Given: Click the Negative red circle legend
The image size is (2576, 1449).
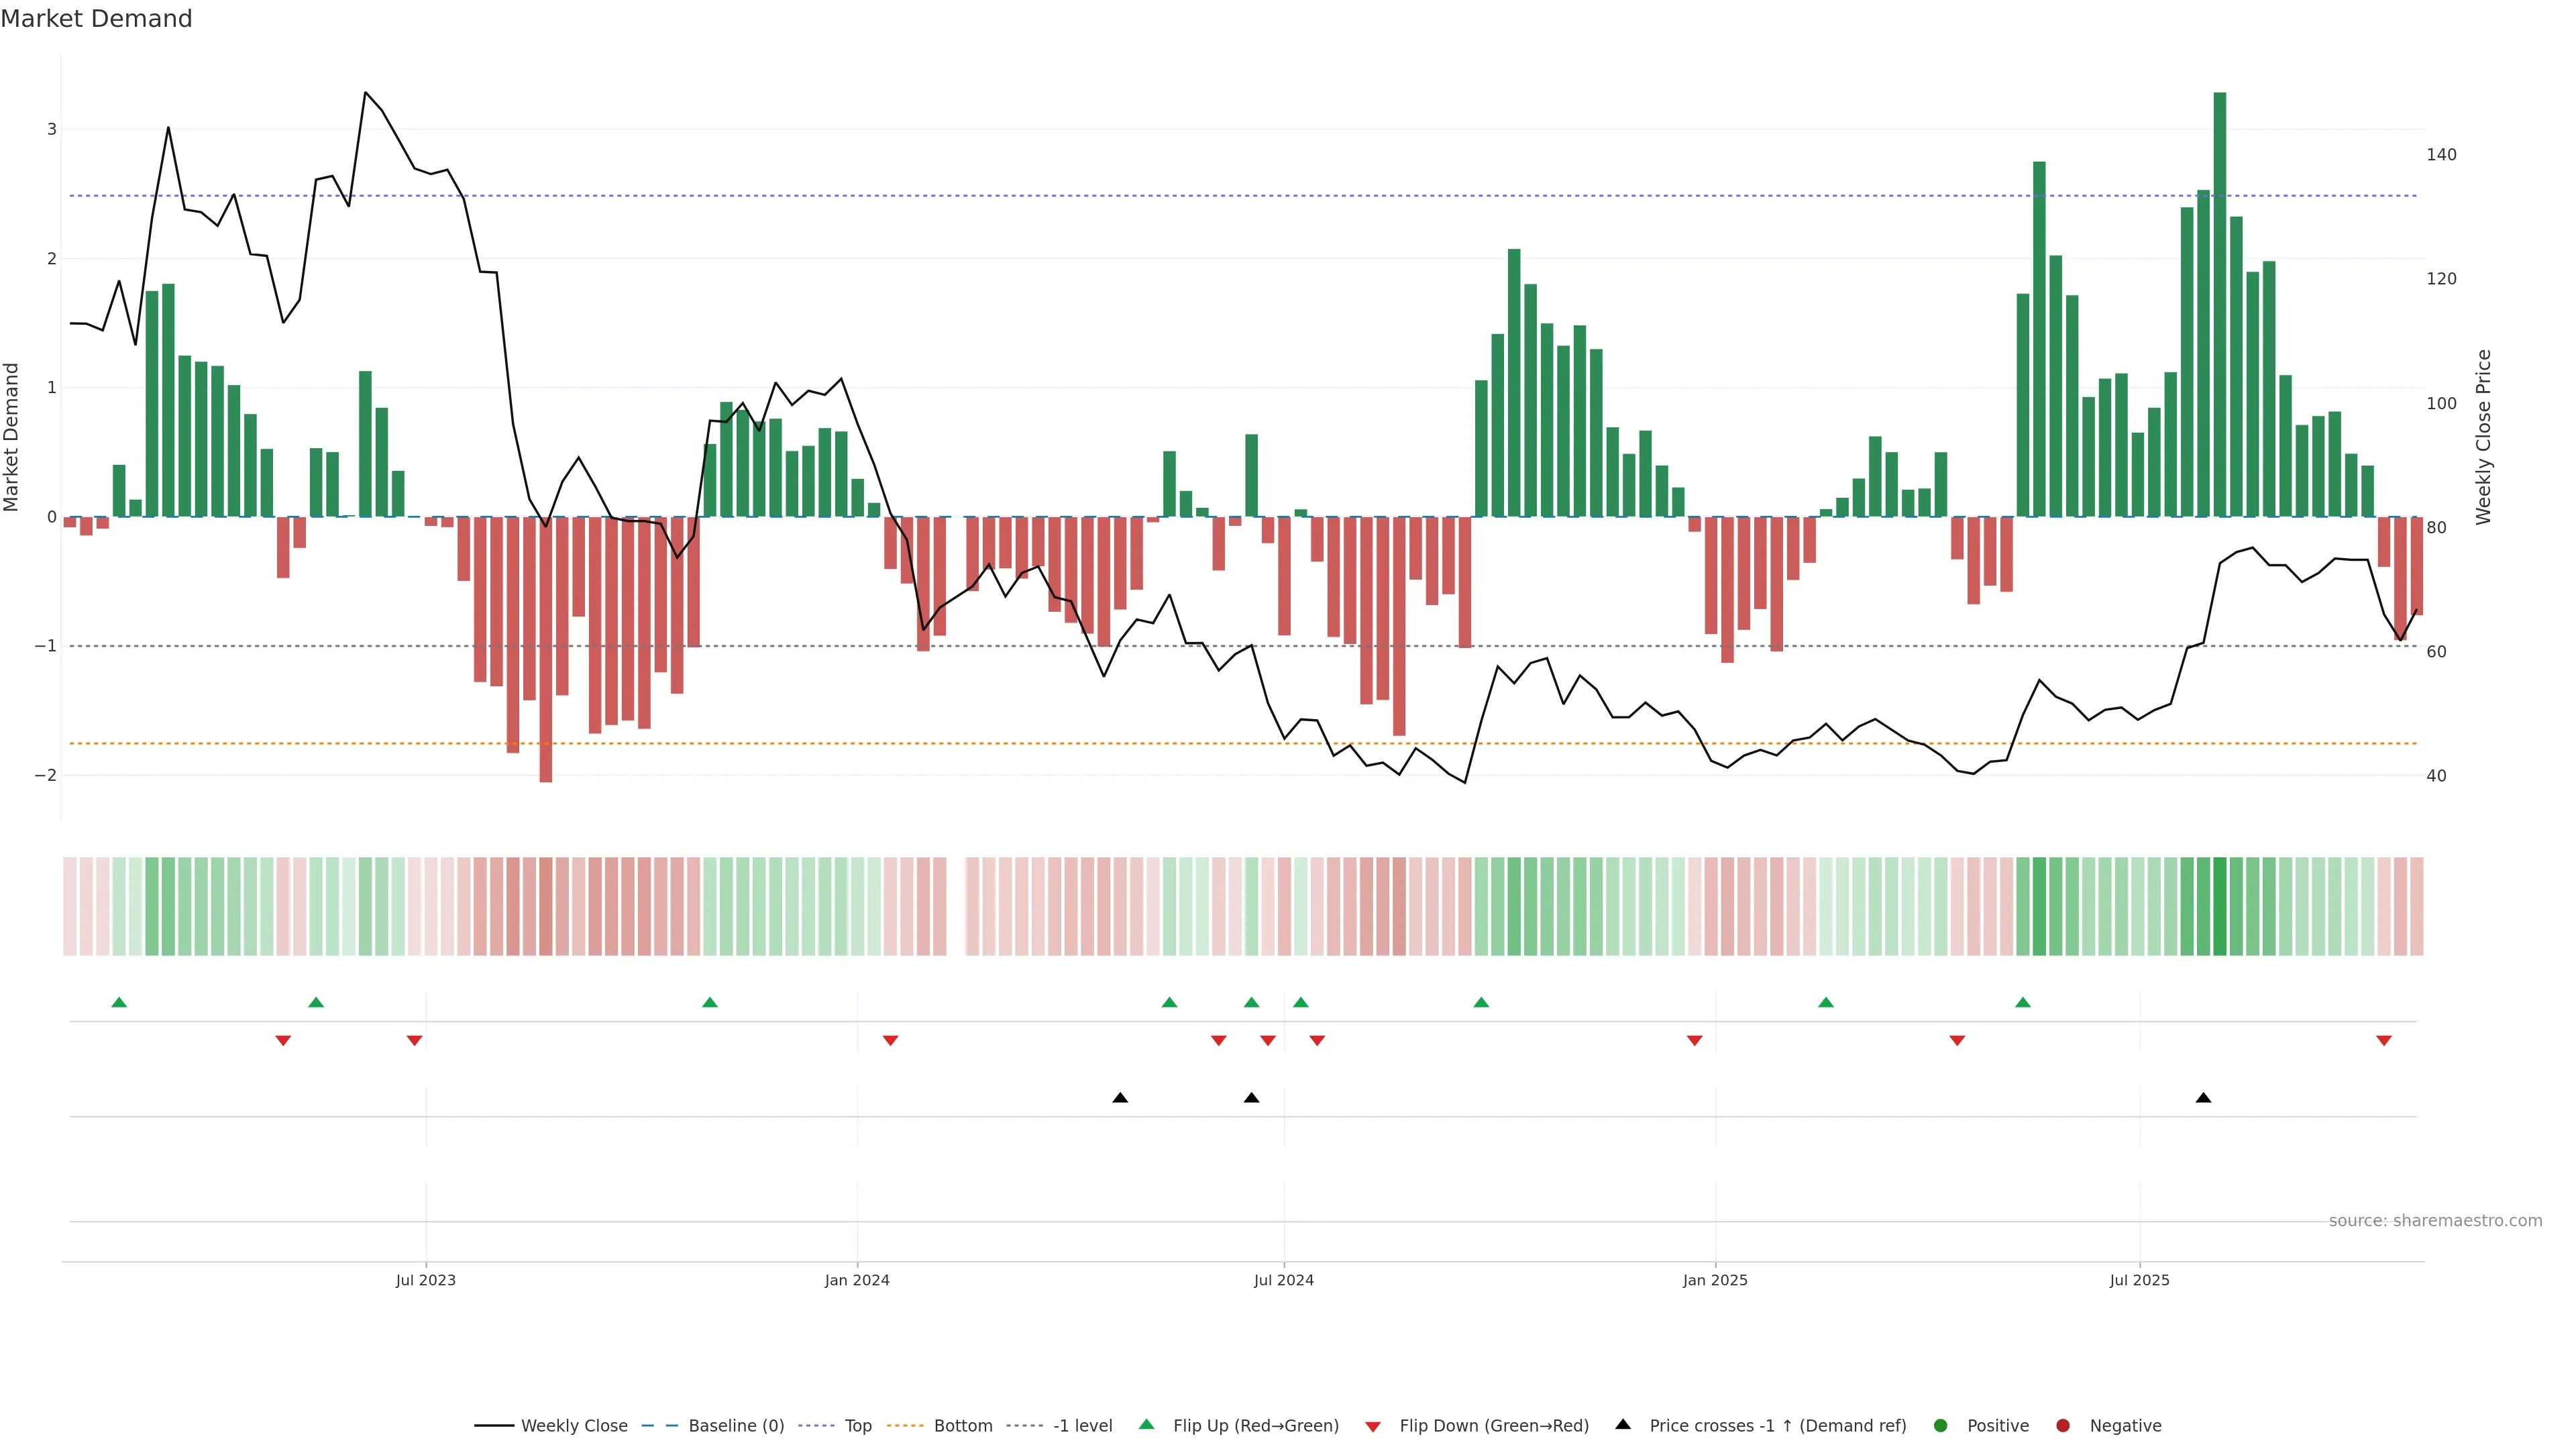Looking at the screenshot, I should click(x=2063, y=1426).
